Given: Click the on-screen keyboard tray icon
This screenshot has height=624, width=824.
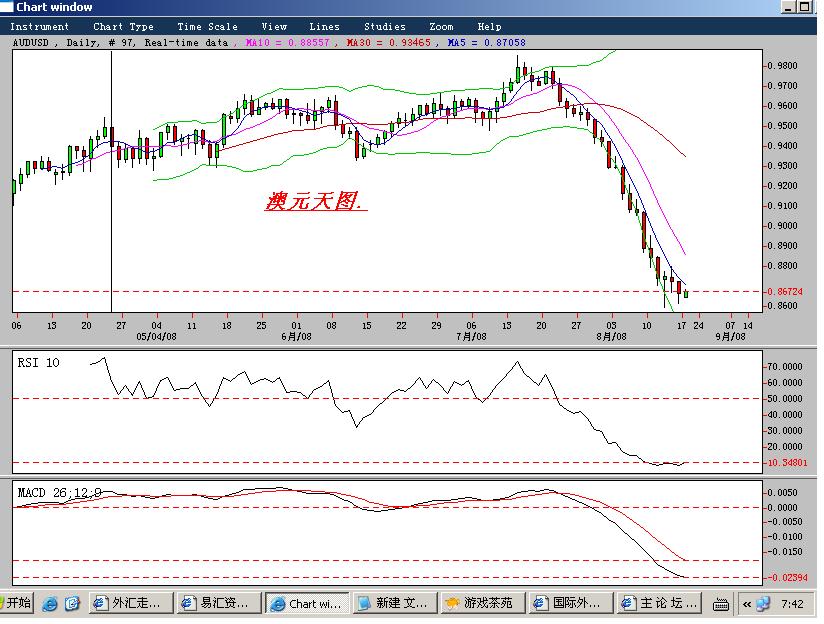Looking at the screenshot, I should 720,605.
